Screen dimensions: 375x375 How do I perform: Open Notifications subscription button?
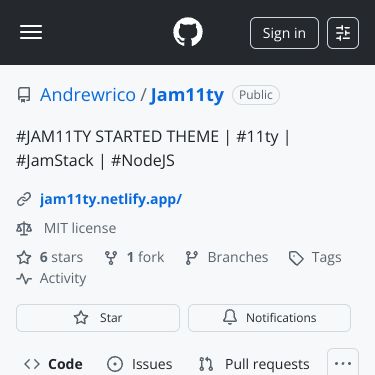point(269,318)
